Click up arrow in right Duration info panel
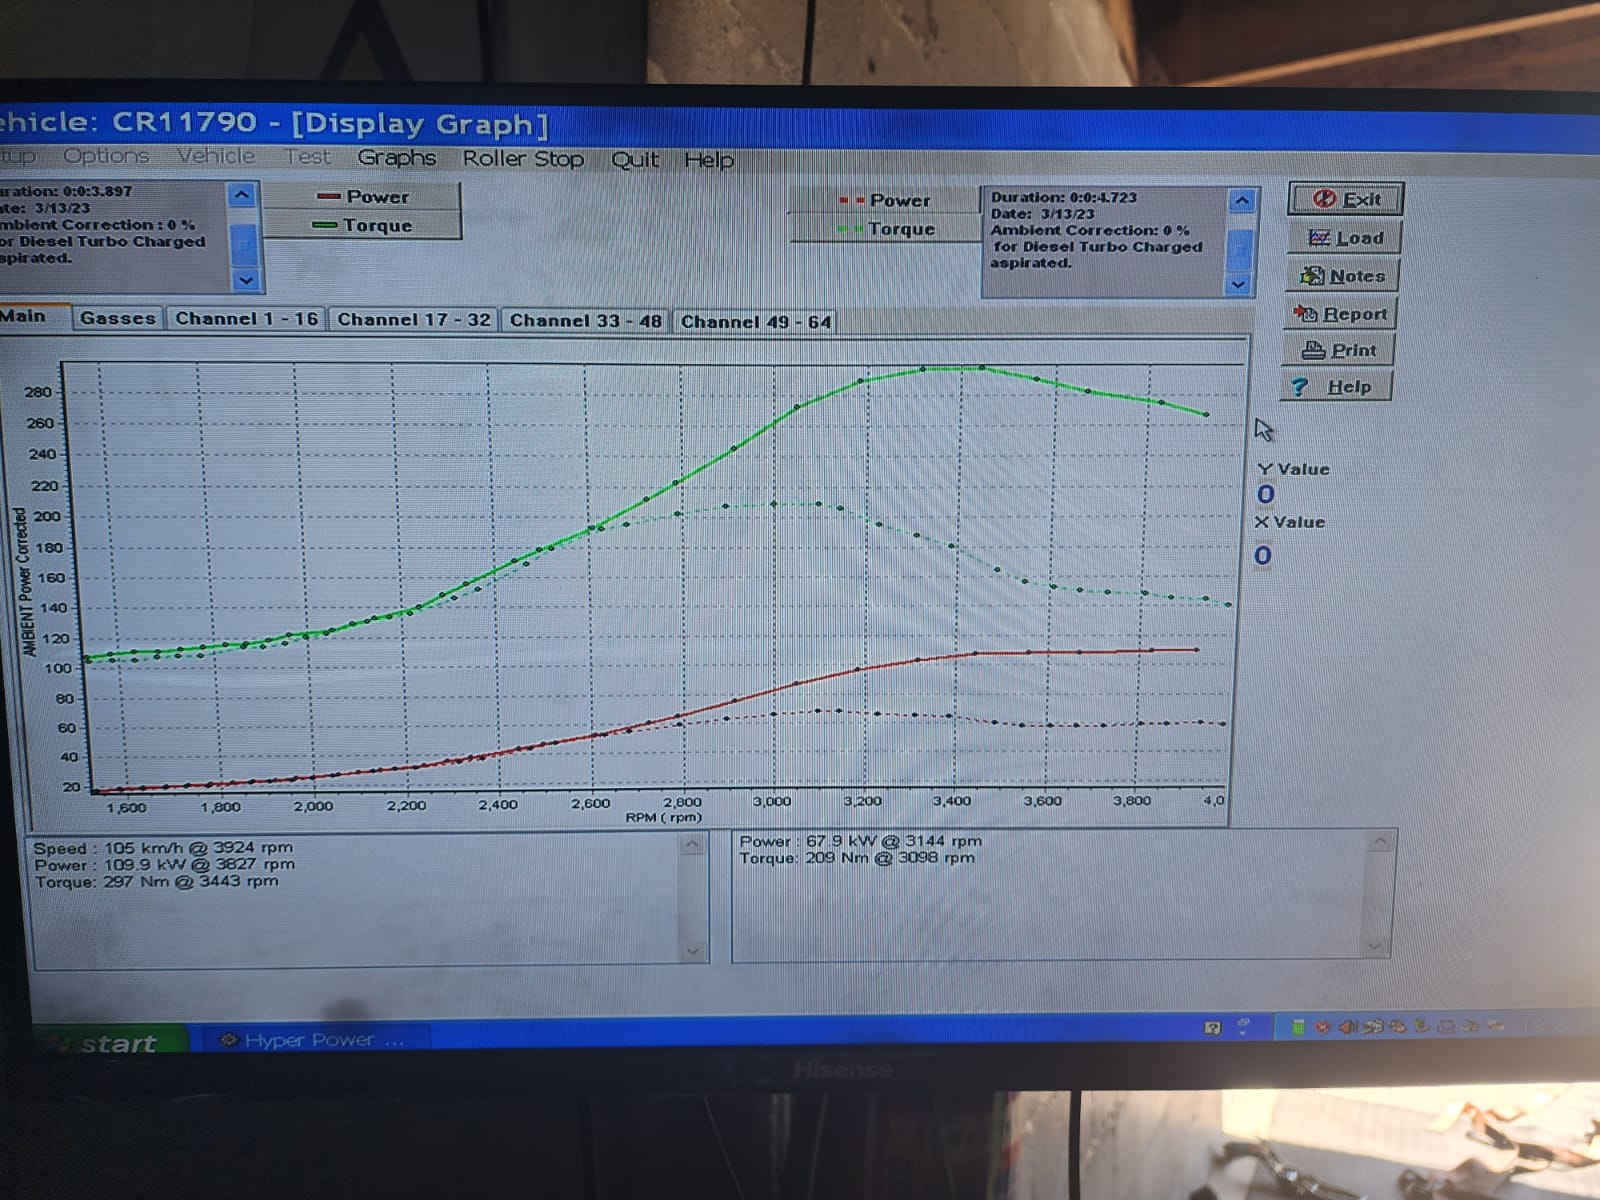This screenshot has height=1200, width=1600. pyautogui.click(x=1241, y=201)
